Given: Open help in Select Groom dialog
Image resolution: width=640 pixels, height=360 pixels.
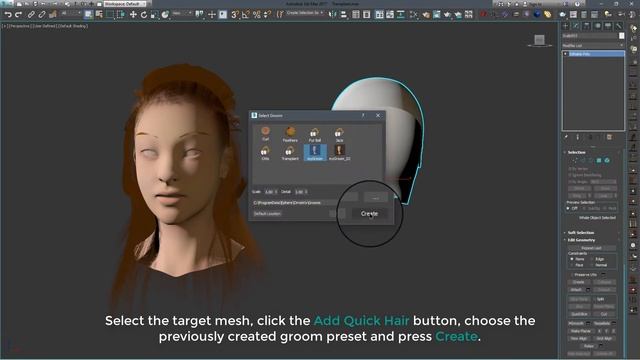Looking at the screenshot, I should 363,116.
